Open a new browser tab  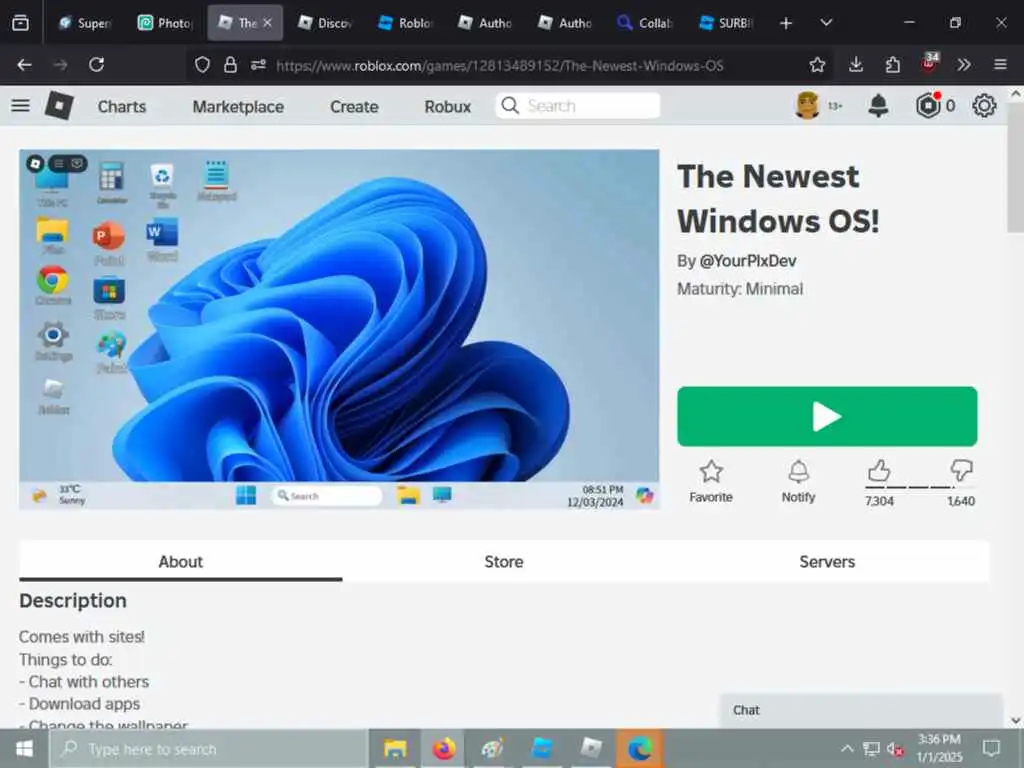[786, 23]
